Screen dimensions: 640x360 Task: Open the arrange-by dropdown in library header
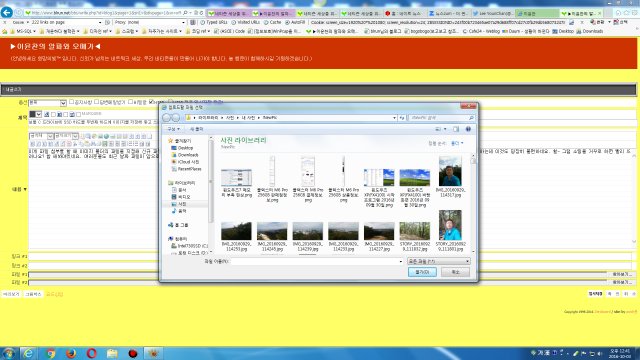[x=457, y=143]
